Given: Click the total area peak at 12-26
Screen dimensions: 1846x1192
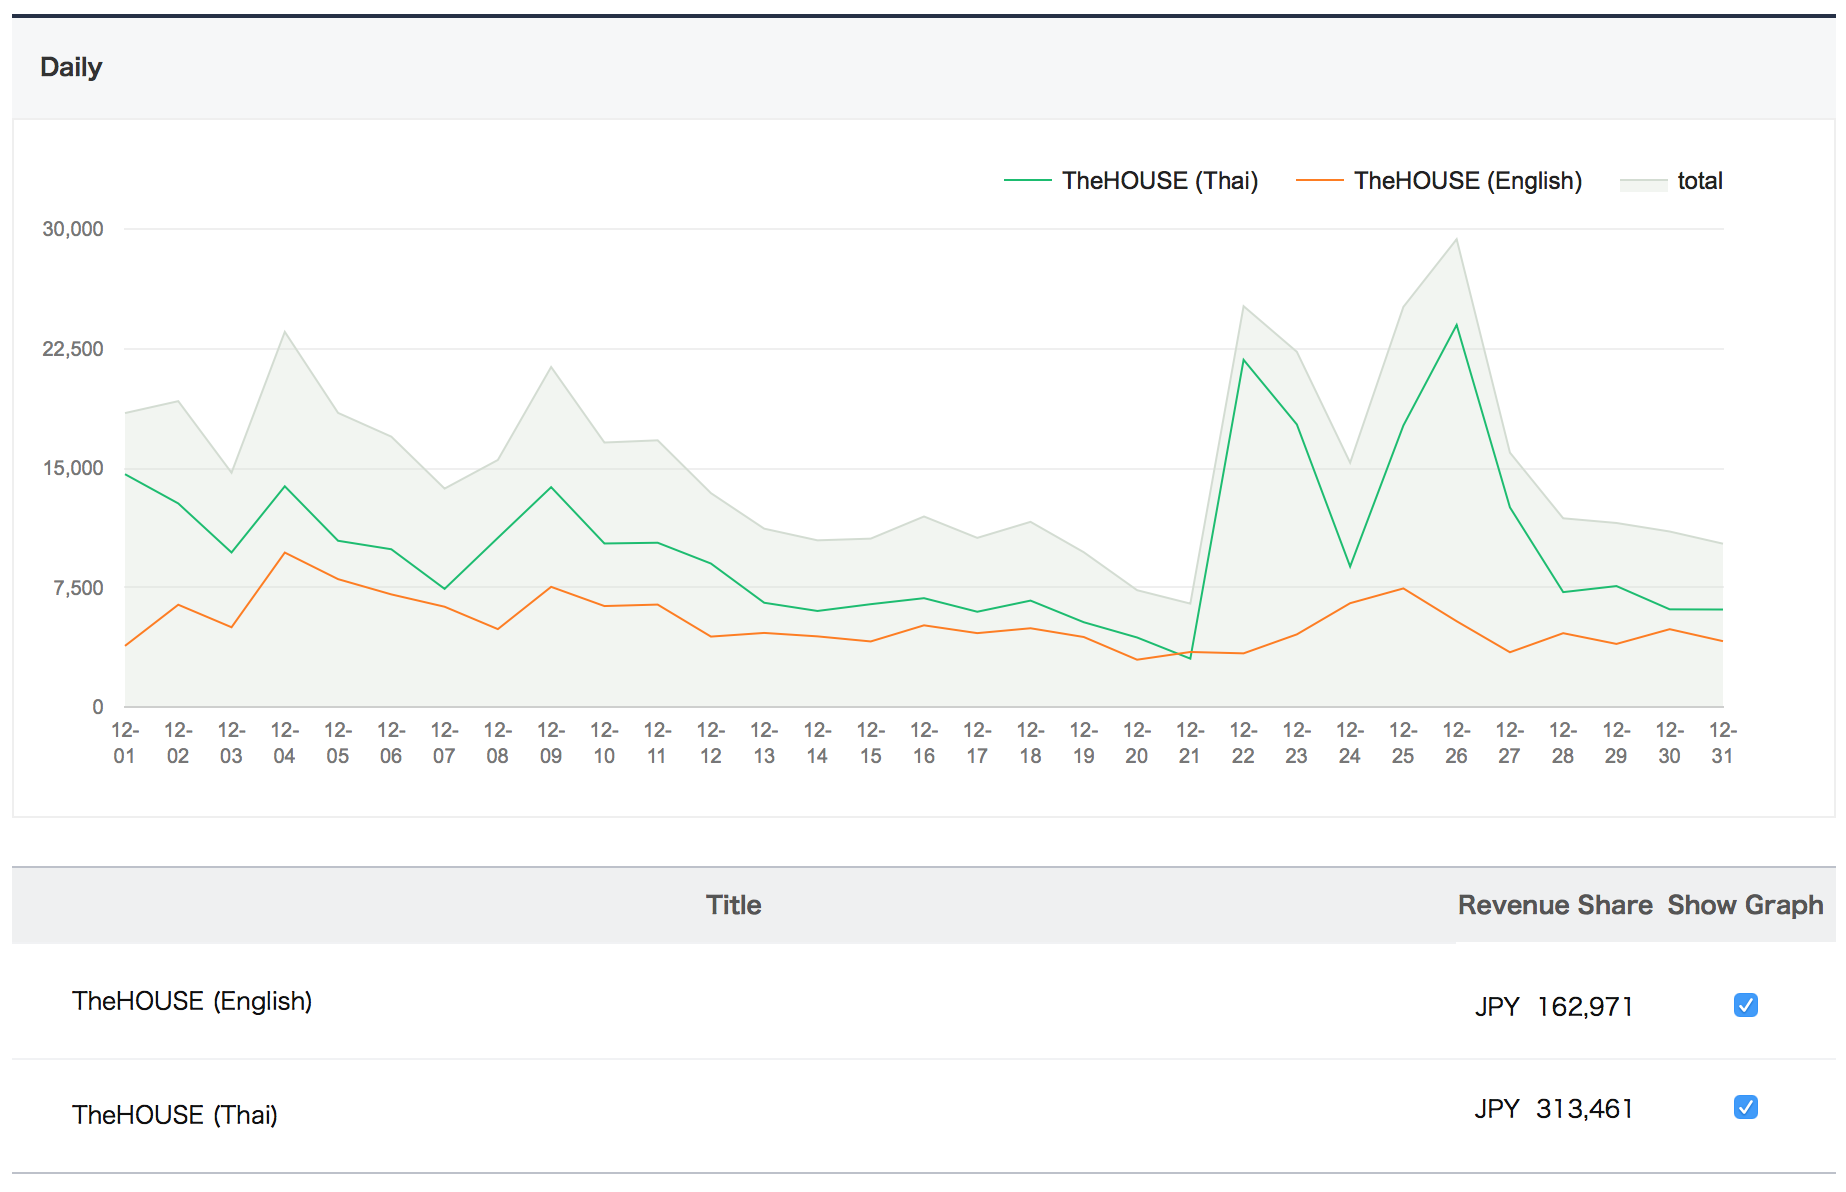Looking at the screenshot, I should pos(1456,239).
